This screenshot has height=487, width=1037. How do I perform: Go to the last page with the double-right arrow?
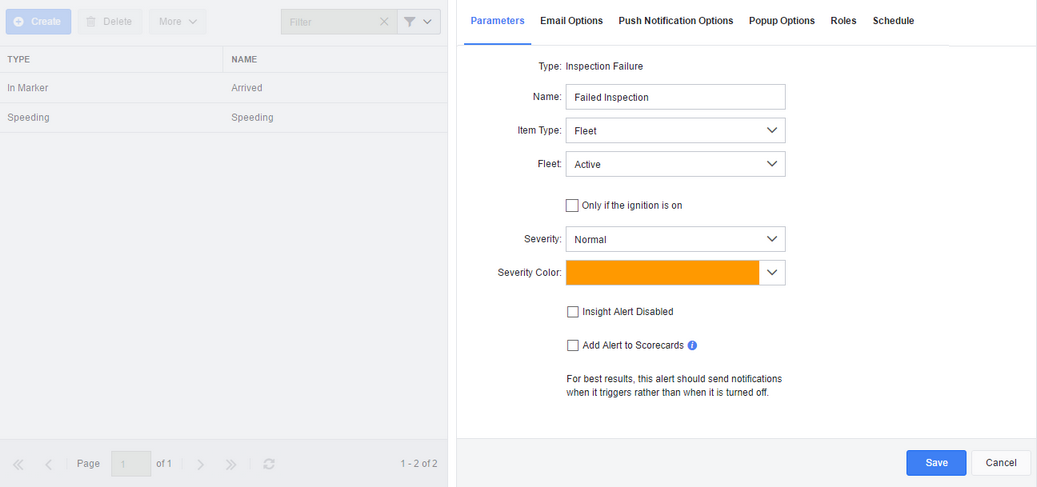[x=231, y=465]
